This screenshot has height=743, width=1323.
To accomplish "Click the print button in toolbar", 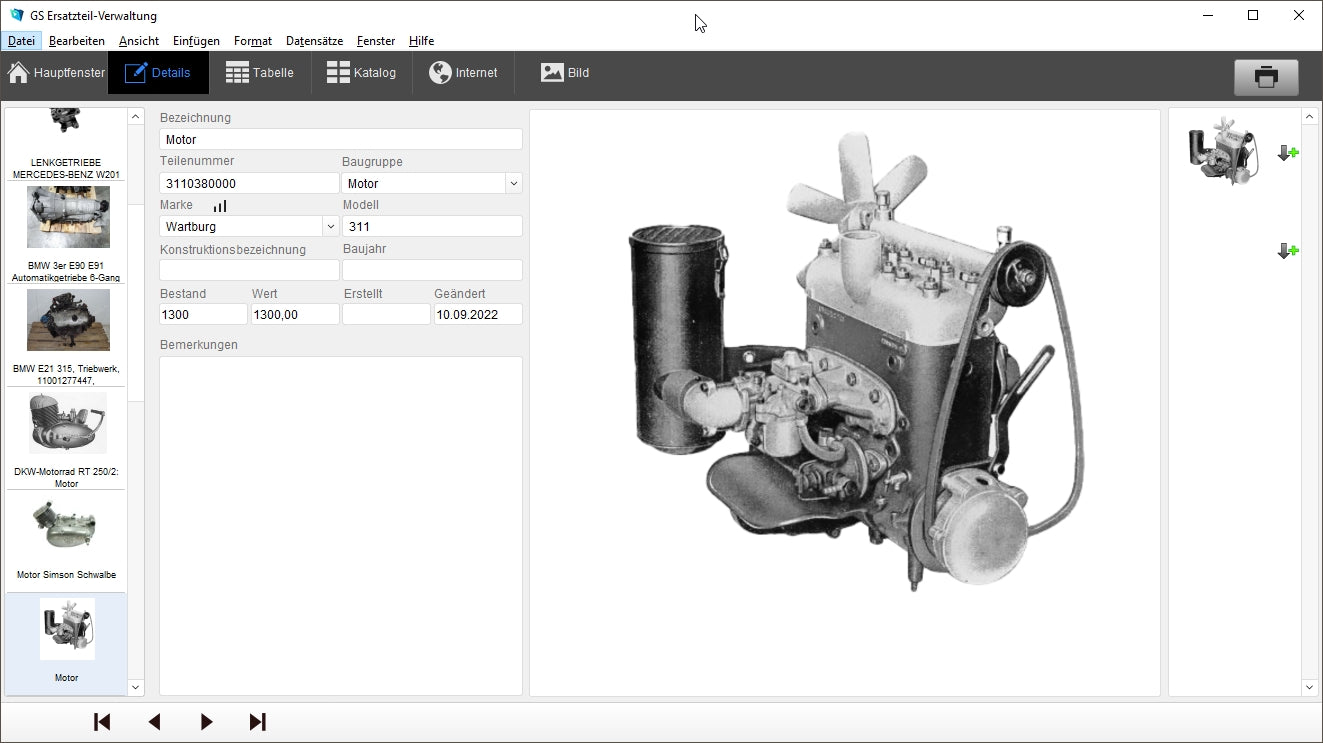I will click(1266, 77).
